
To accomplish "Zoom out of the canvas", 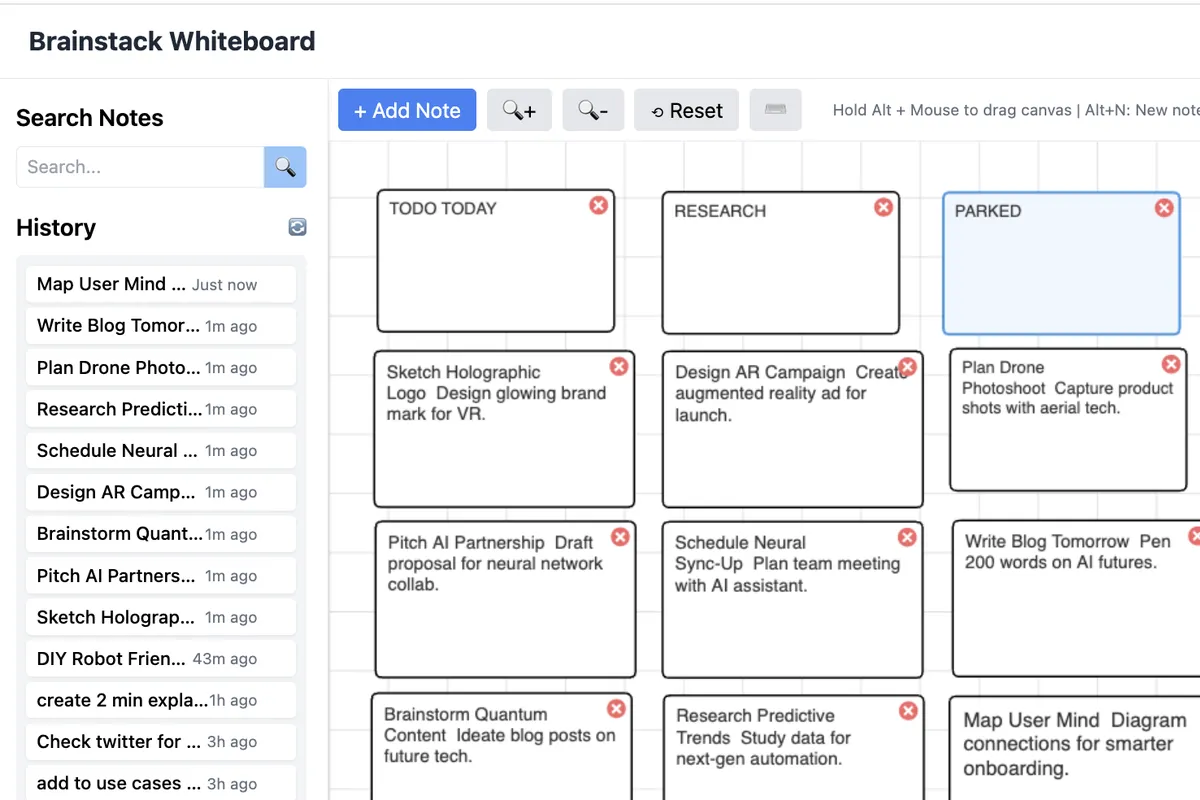I will (x=593, y=111).
